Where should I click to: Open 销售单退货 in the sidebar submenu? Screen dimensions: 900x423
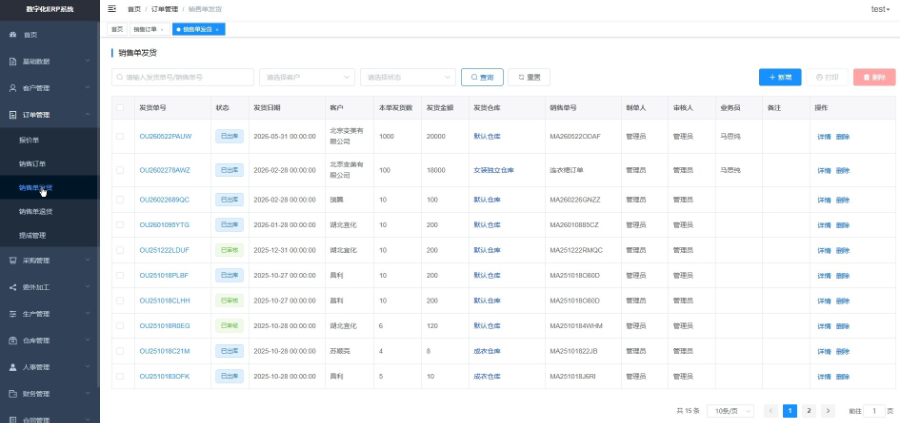35,211
